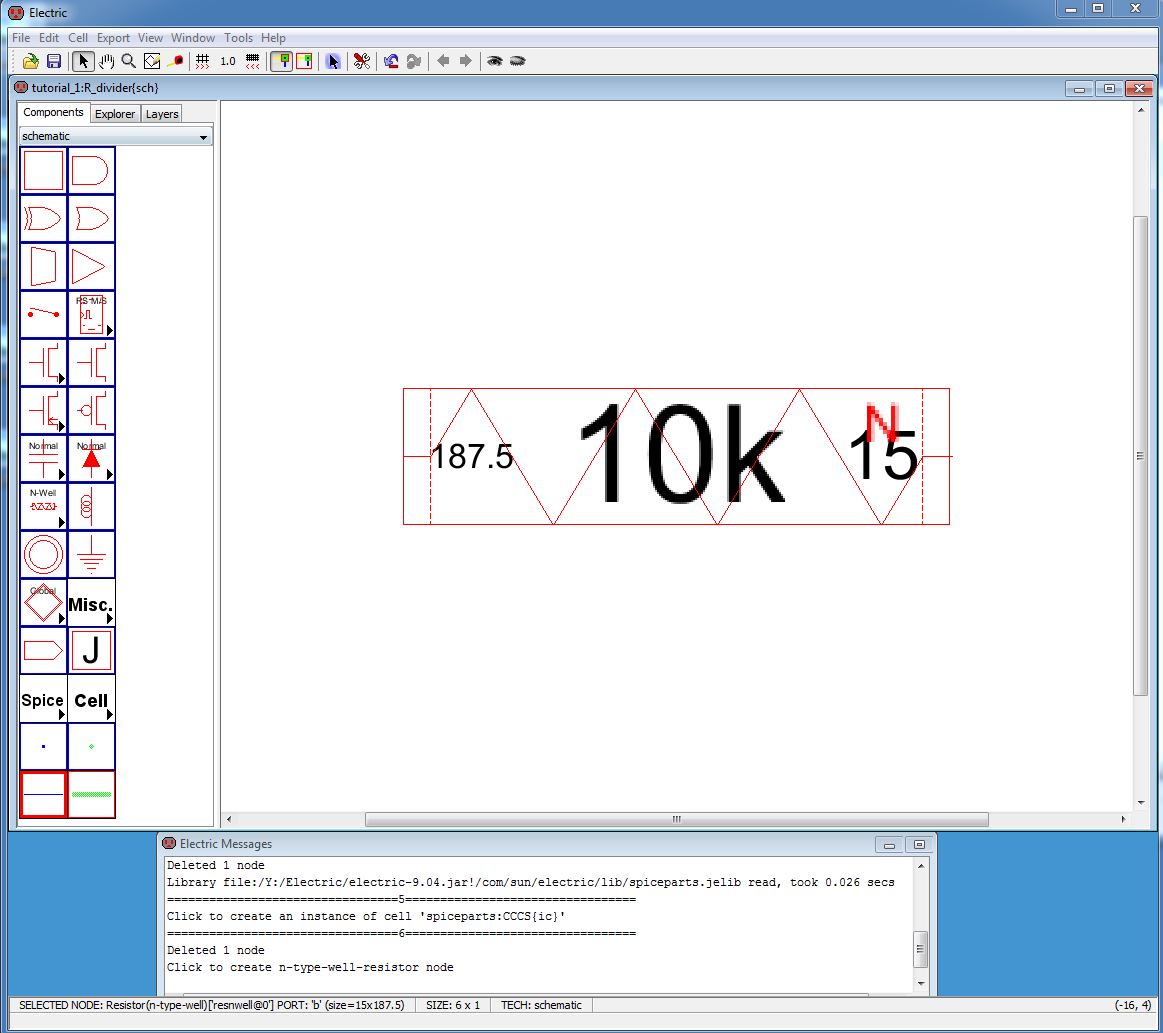Expand the Spice parts submenu
This screenshot has height=1033, width=1163.
pos(43,699)
